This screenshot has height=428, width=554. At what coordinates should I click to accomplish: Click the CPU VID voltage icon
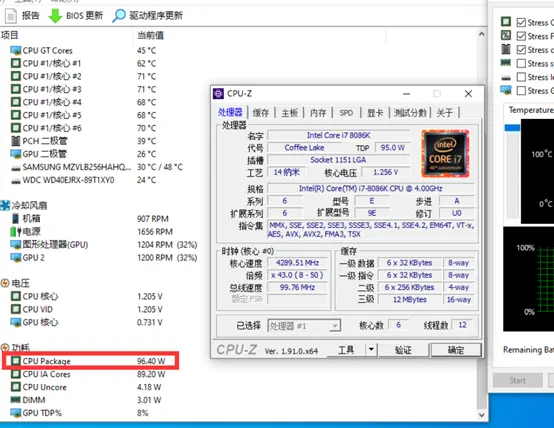16,309
